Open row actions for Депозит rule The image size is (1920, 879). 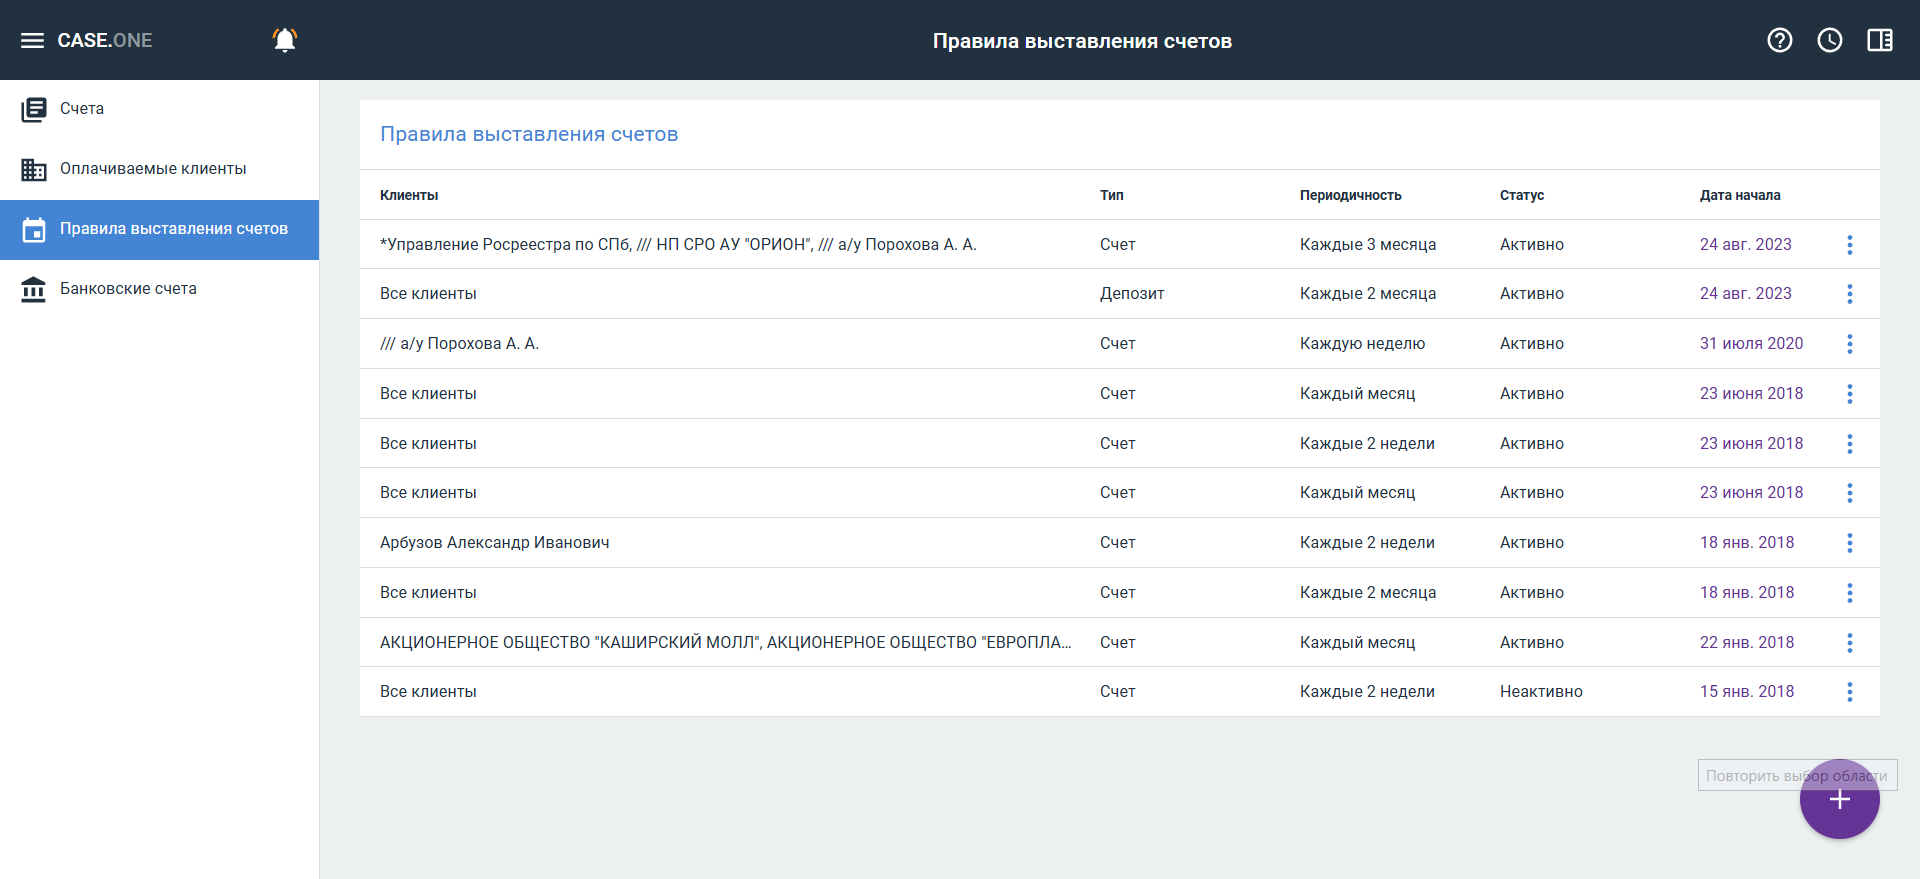click(1850, 294)
